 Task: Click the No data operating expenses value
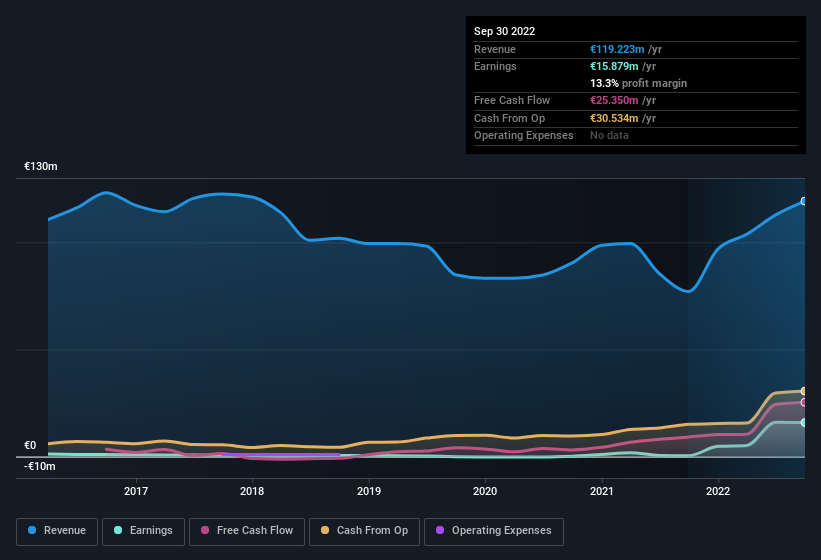609,136
